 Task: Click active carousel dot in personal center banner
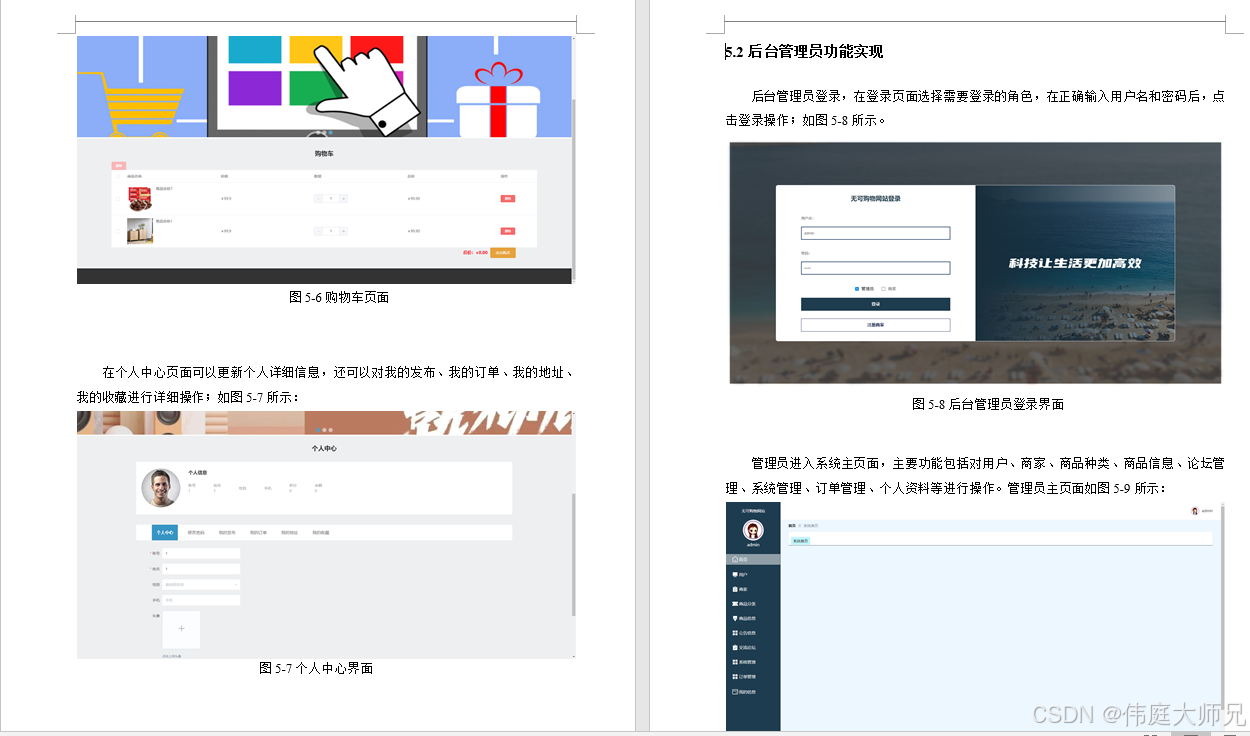pos(318,430)
